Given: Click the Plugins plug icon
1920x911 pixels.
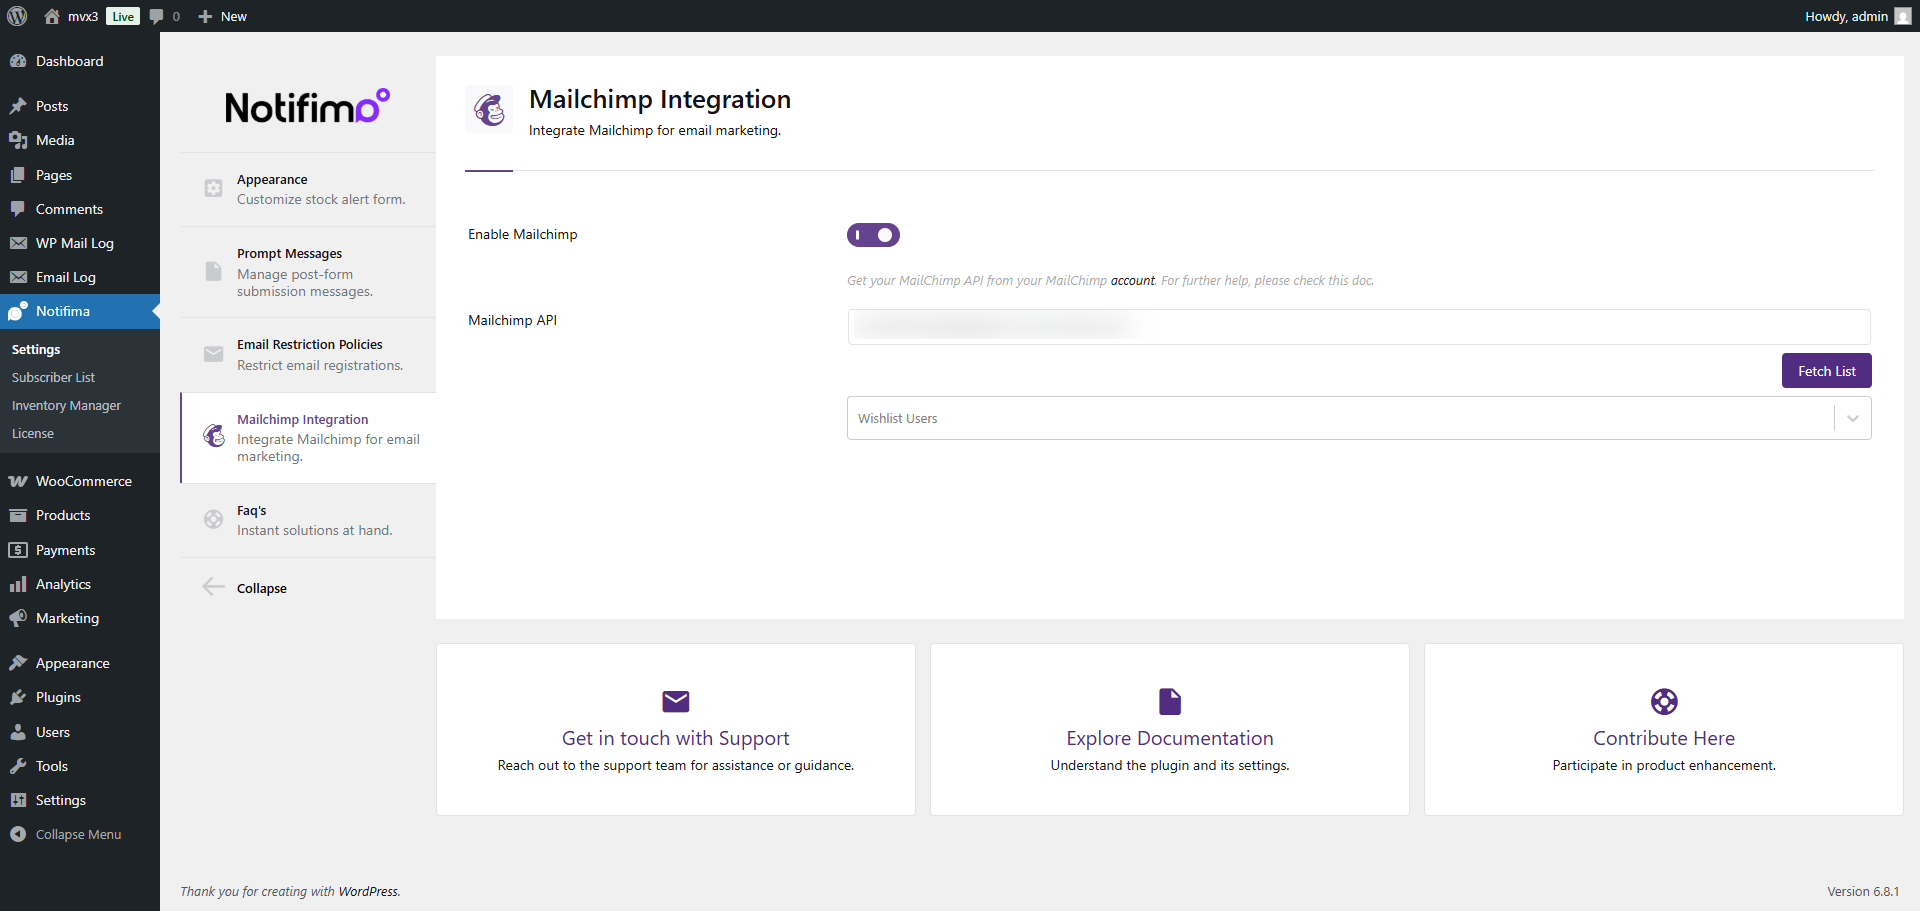Looking at the screenshot, I should [18, 697].
